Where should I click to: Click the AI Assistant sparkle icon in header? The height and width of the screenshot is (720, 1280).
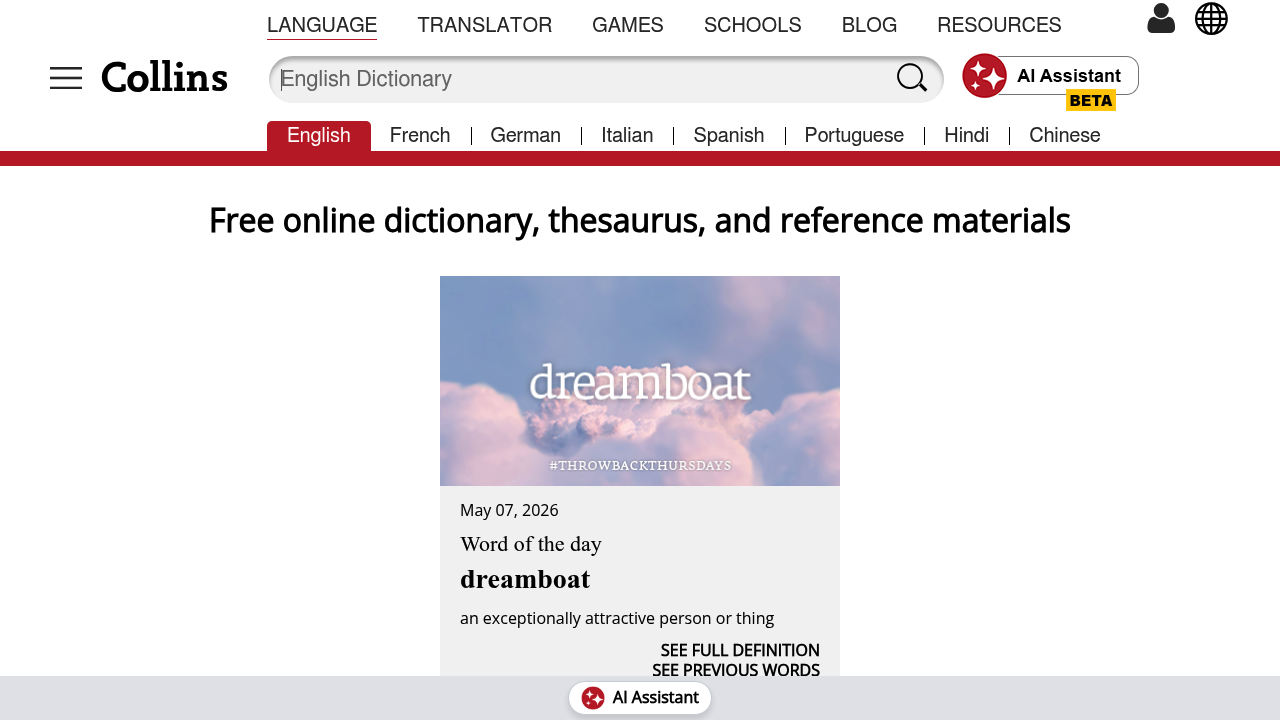[984, 76]
